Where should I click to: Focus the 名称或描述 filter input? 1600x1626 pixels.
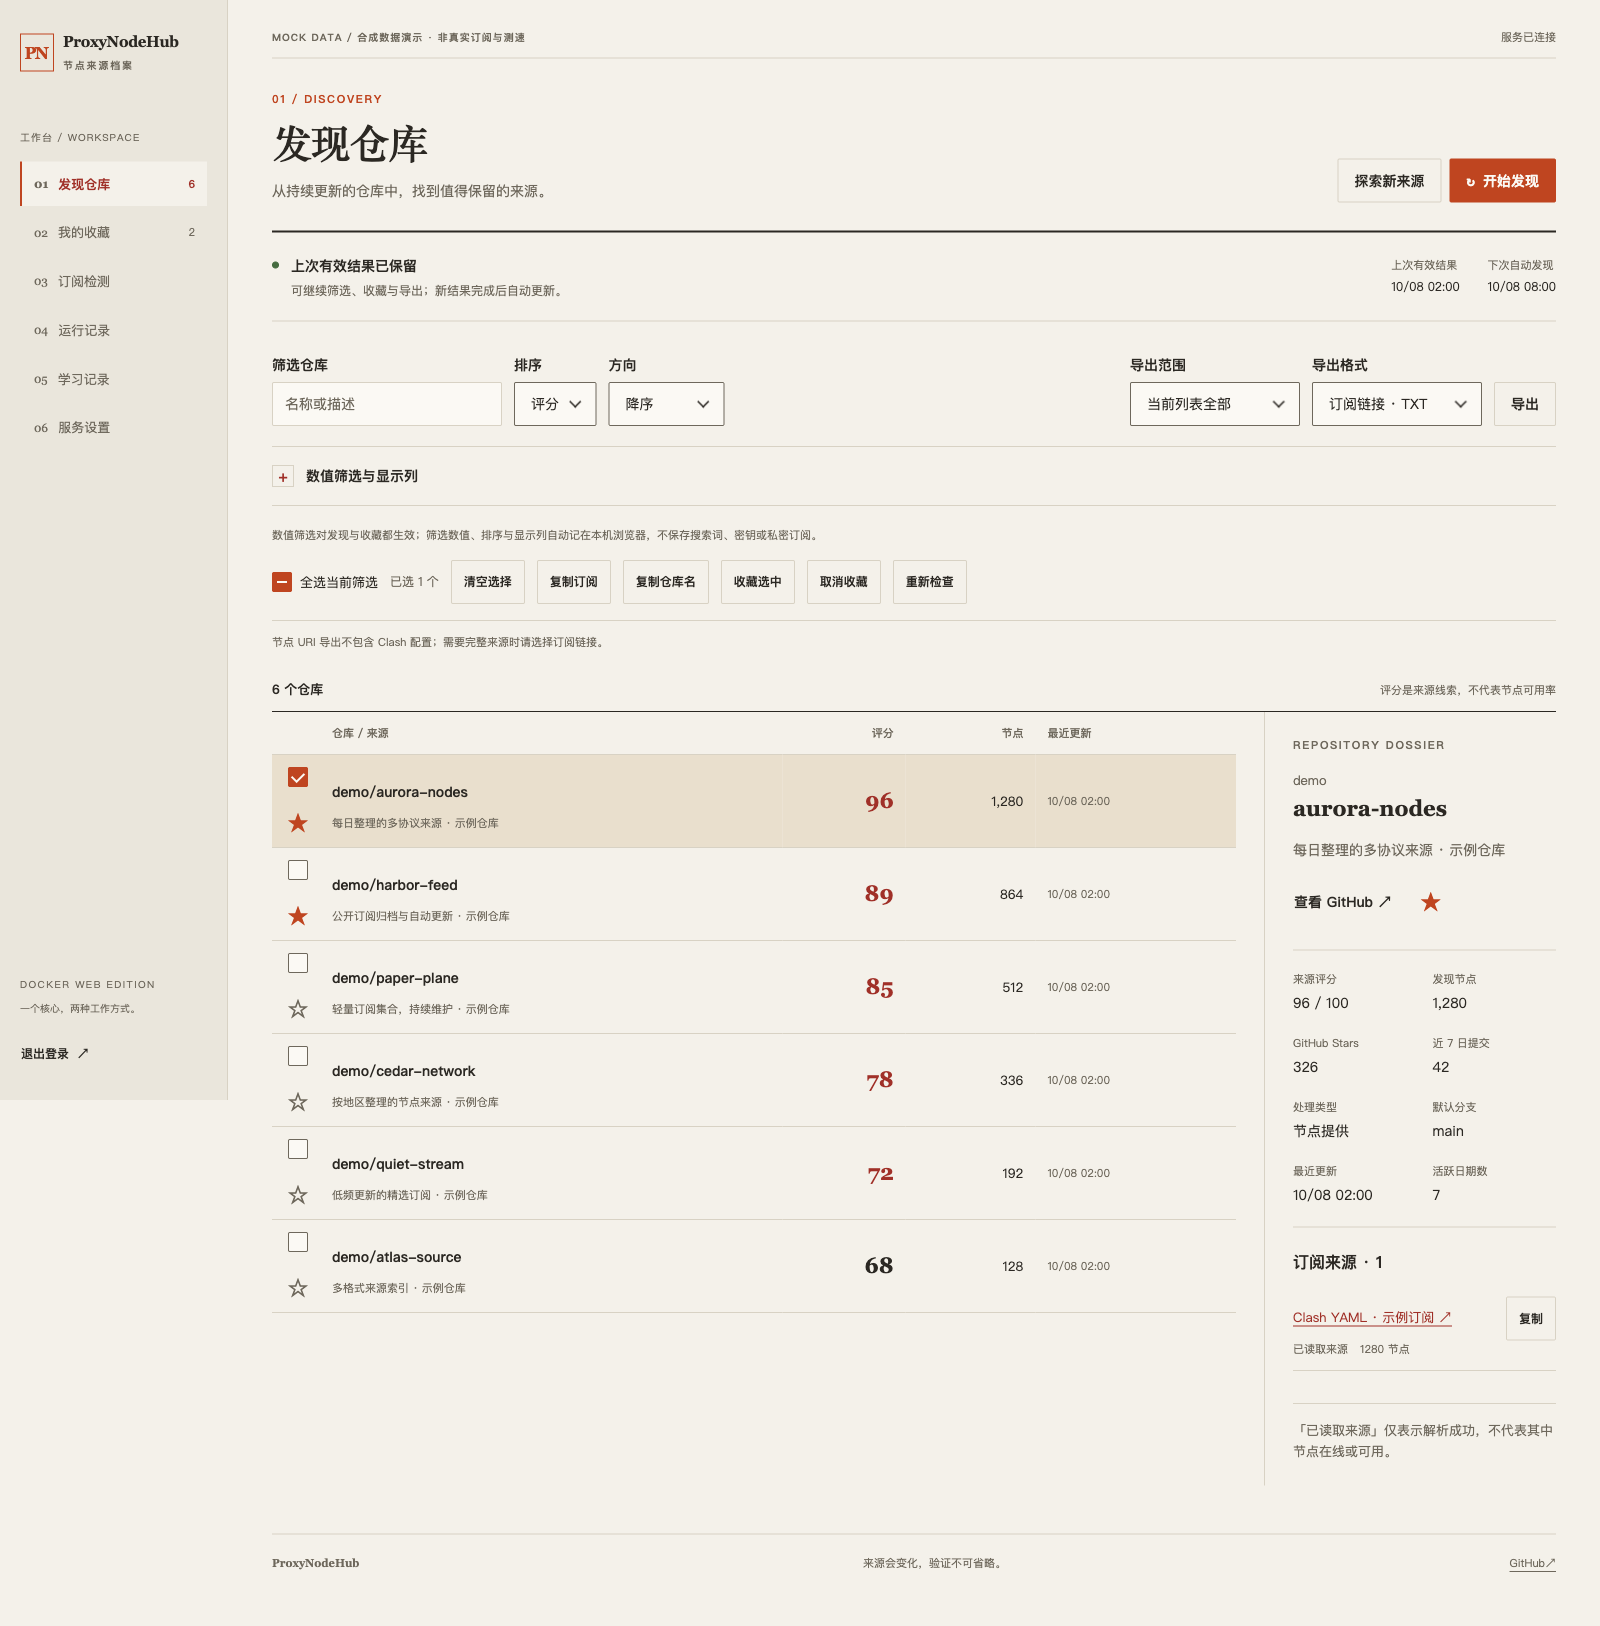[387, 404]
